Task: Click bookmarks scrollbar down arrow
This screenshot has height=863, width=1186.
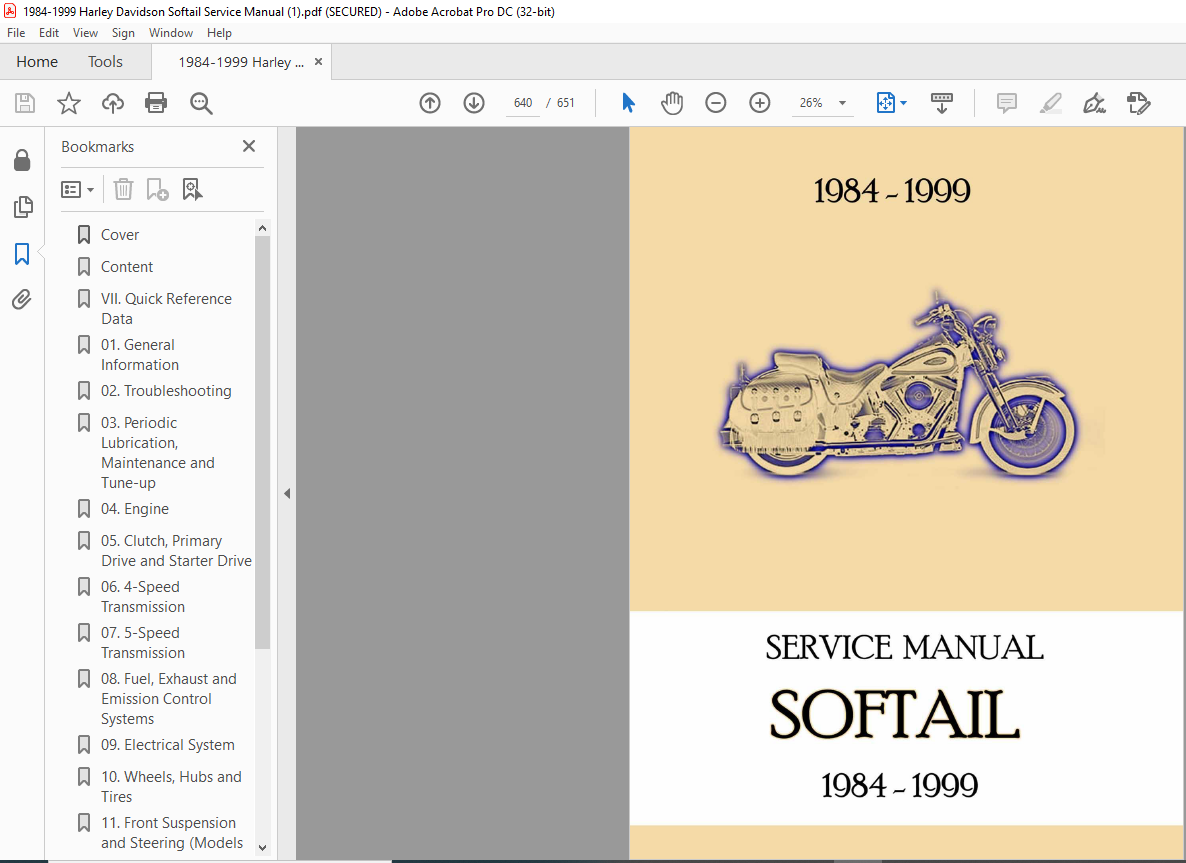Action: pyautogui.click(x=262, y=848)
